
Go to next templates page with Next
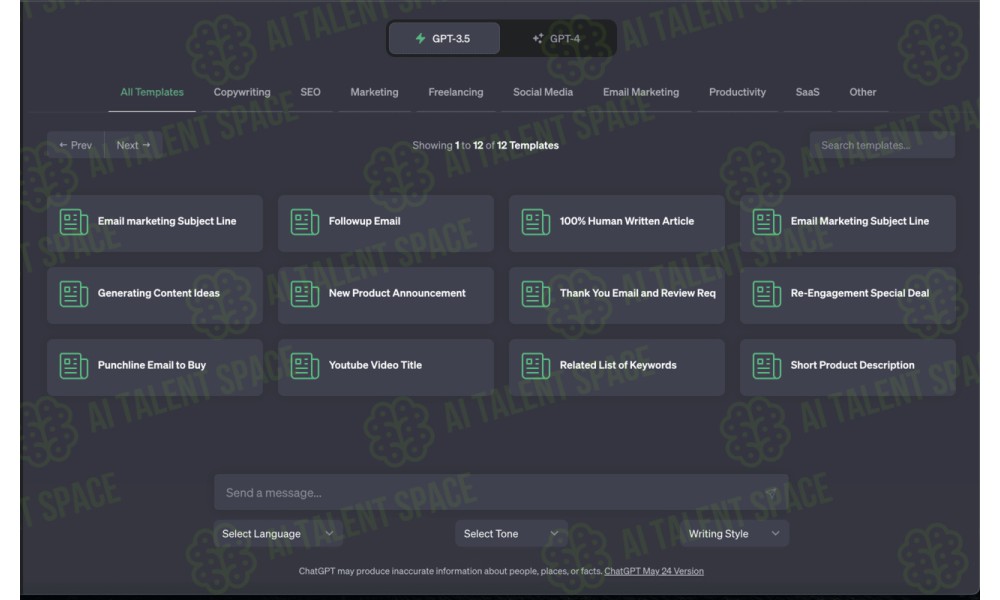click(x=133, y=145)
